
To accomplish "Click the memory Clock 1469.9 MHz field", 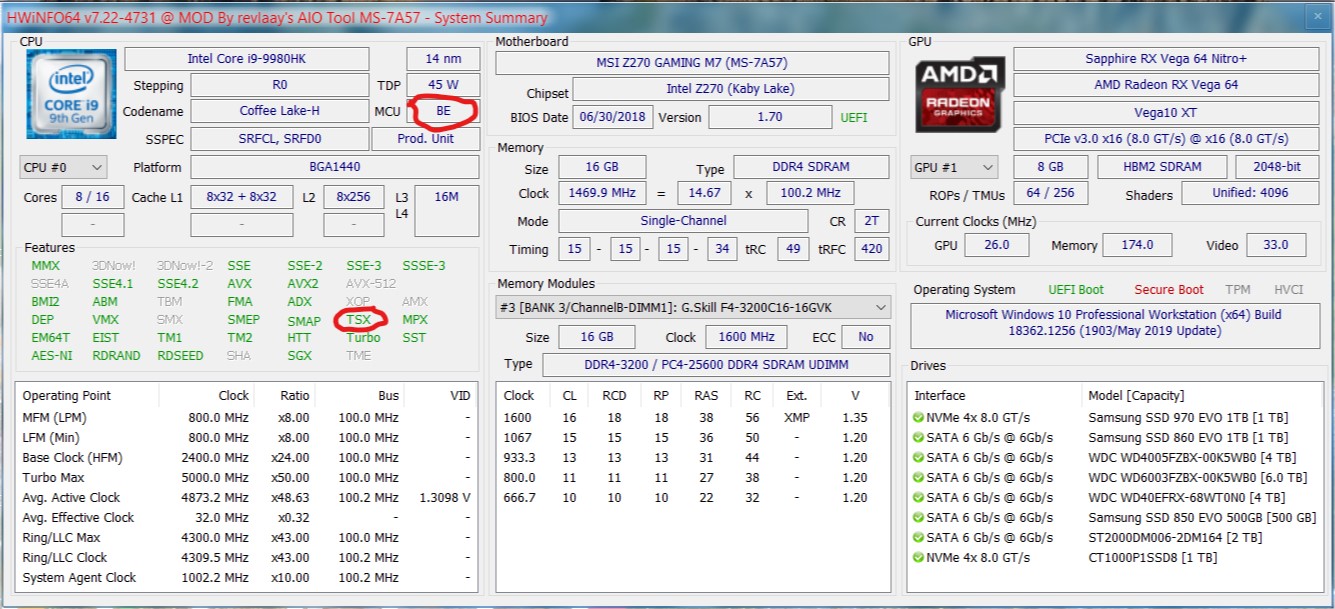I will (602, 193).
